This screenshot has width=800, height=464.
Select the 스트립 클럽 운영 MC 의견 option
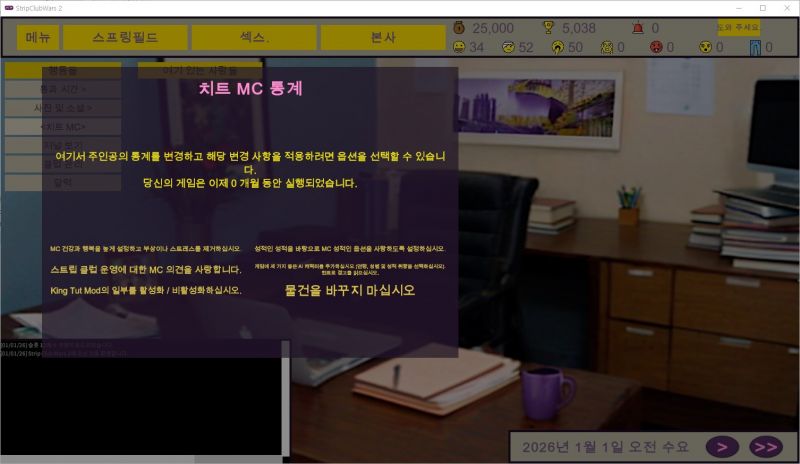pos(146,270)
